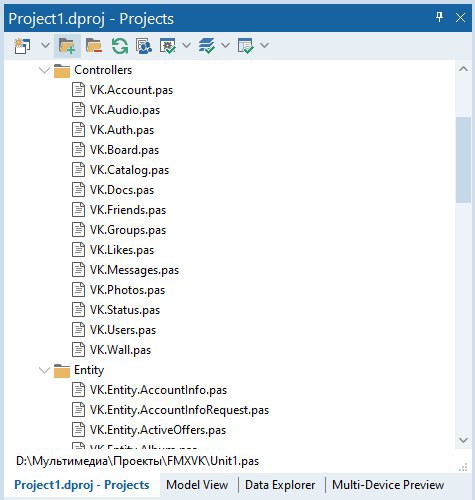Switch to Project1.dproj - Projects tab
The height and width of the screenshot is (500, 475).
click(82, 485)
